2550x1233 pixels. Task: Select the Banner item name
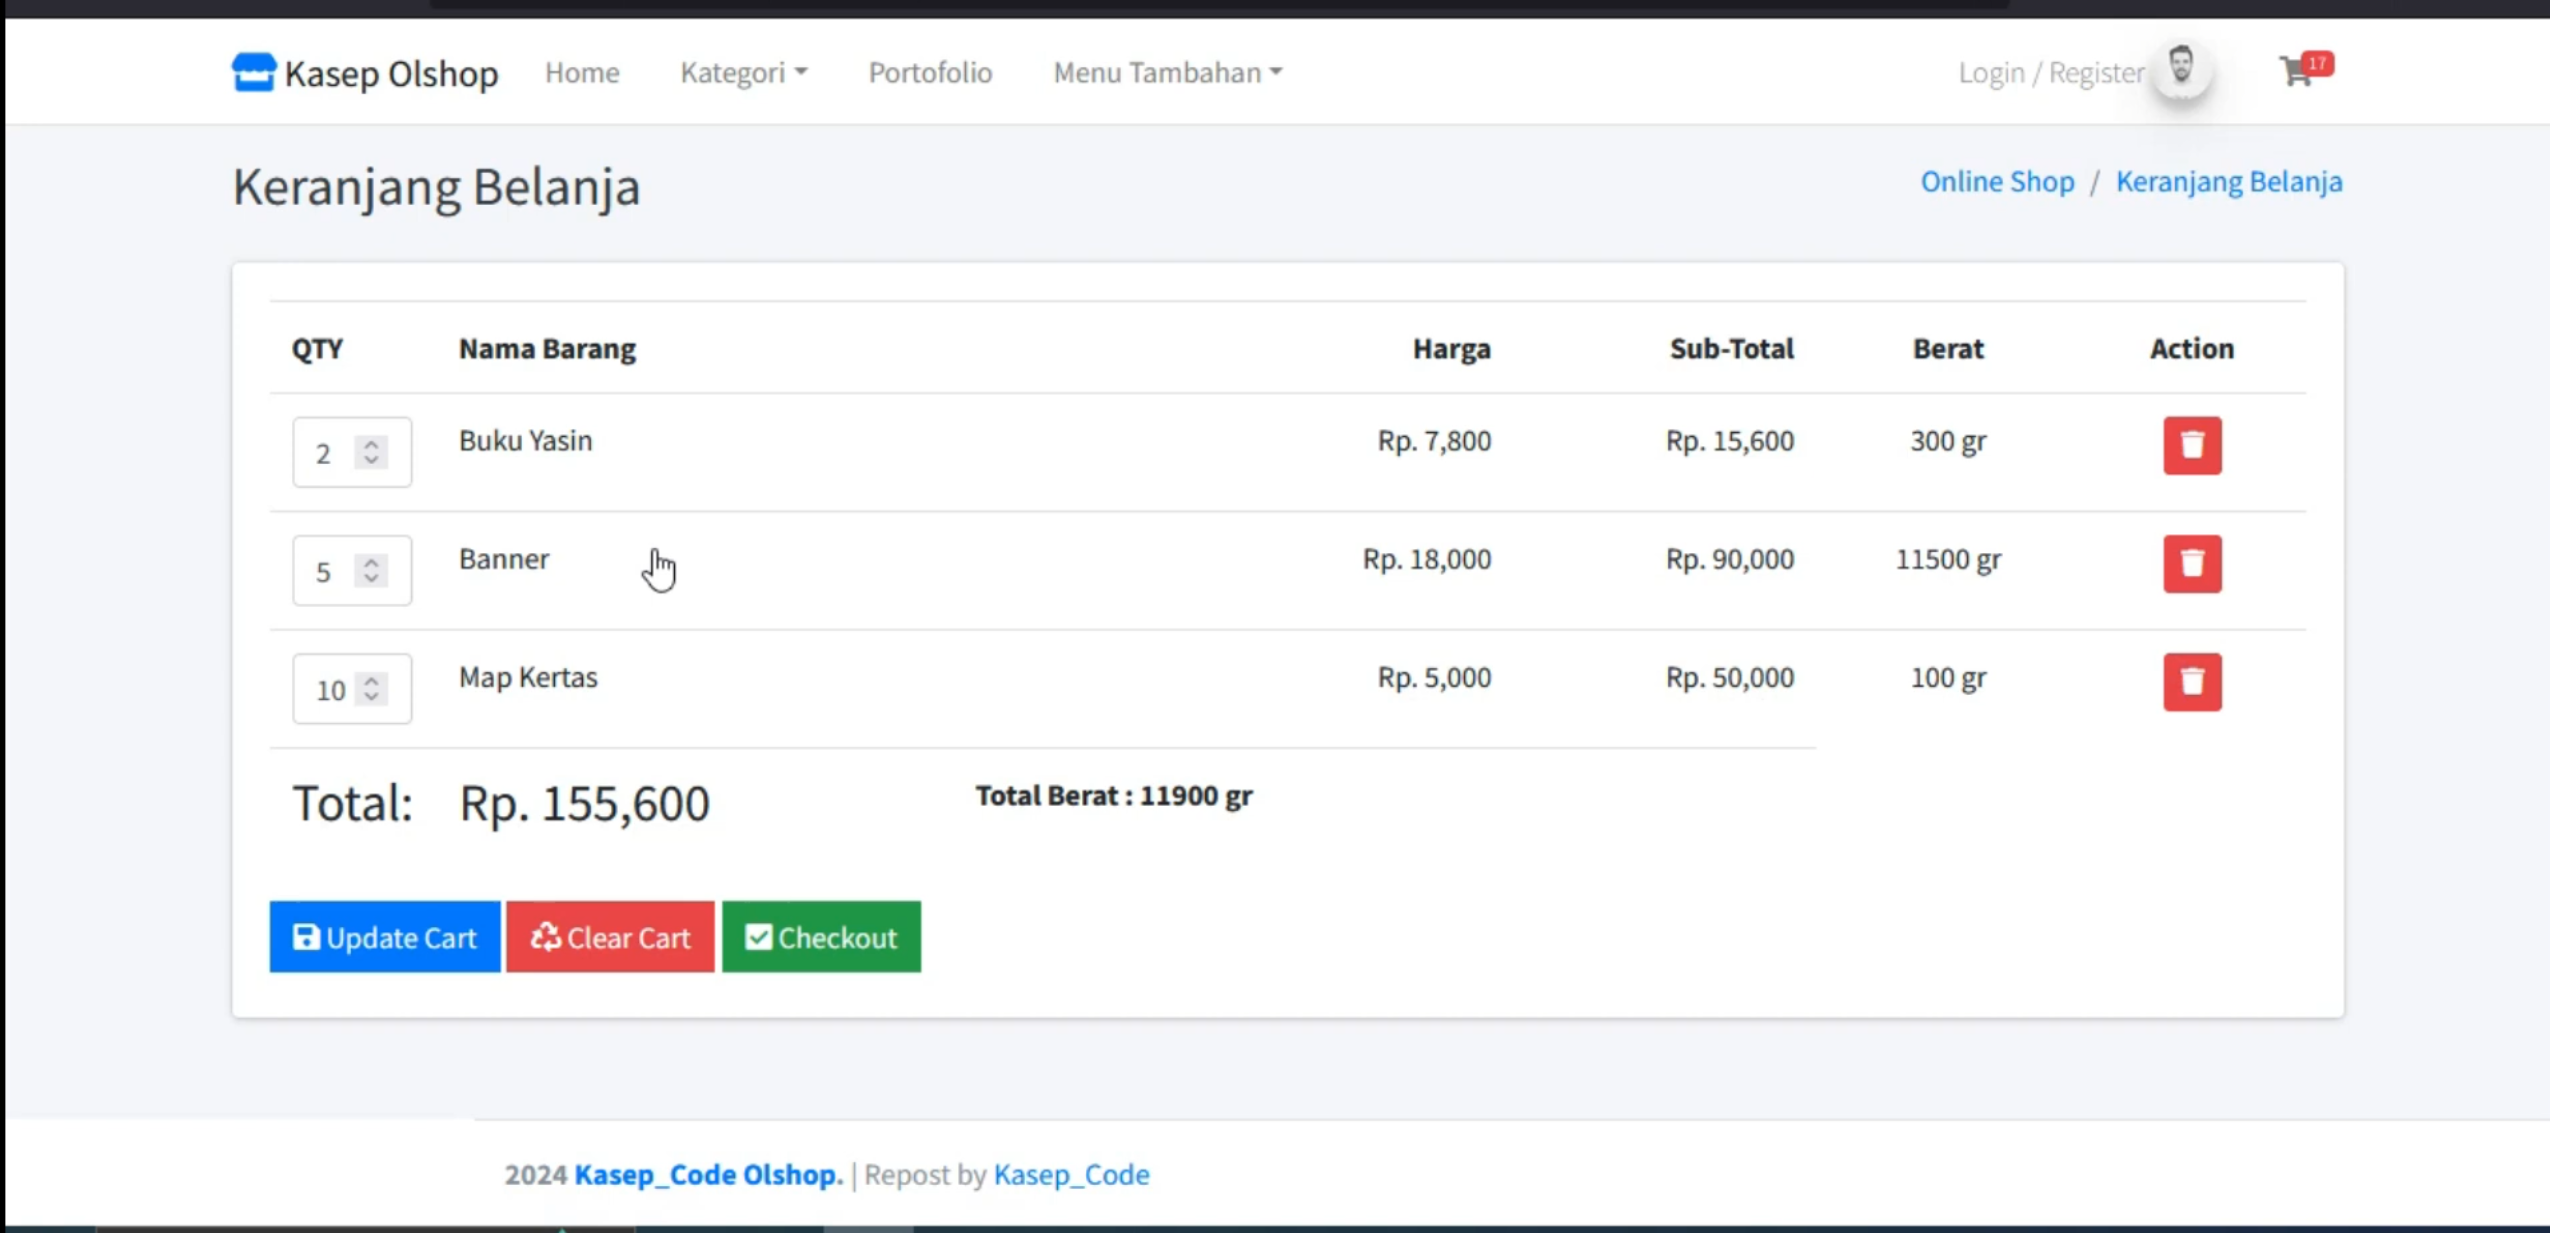point(504,558)
